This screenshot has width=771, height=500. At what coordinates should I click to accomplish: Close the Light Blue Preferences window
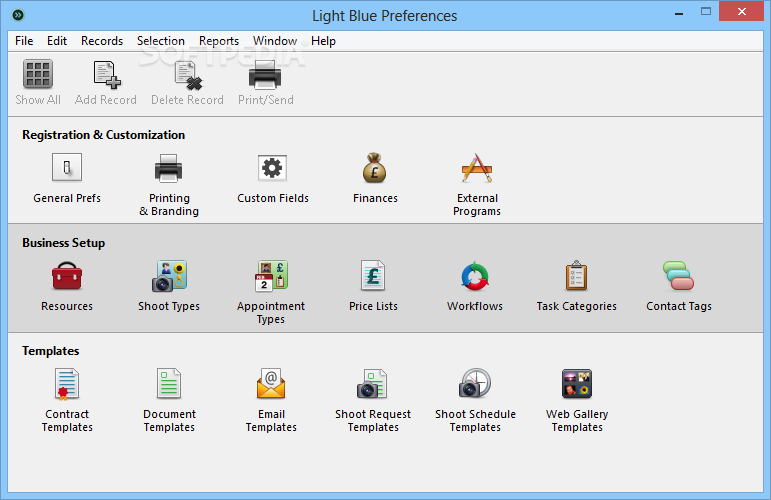point(741,11)
